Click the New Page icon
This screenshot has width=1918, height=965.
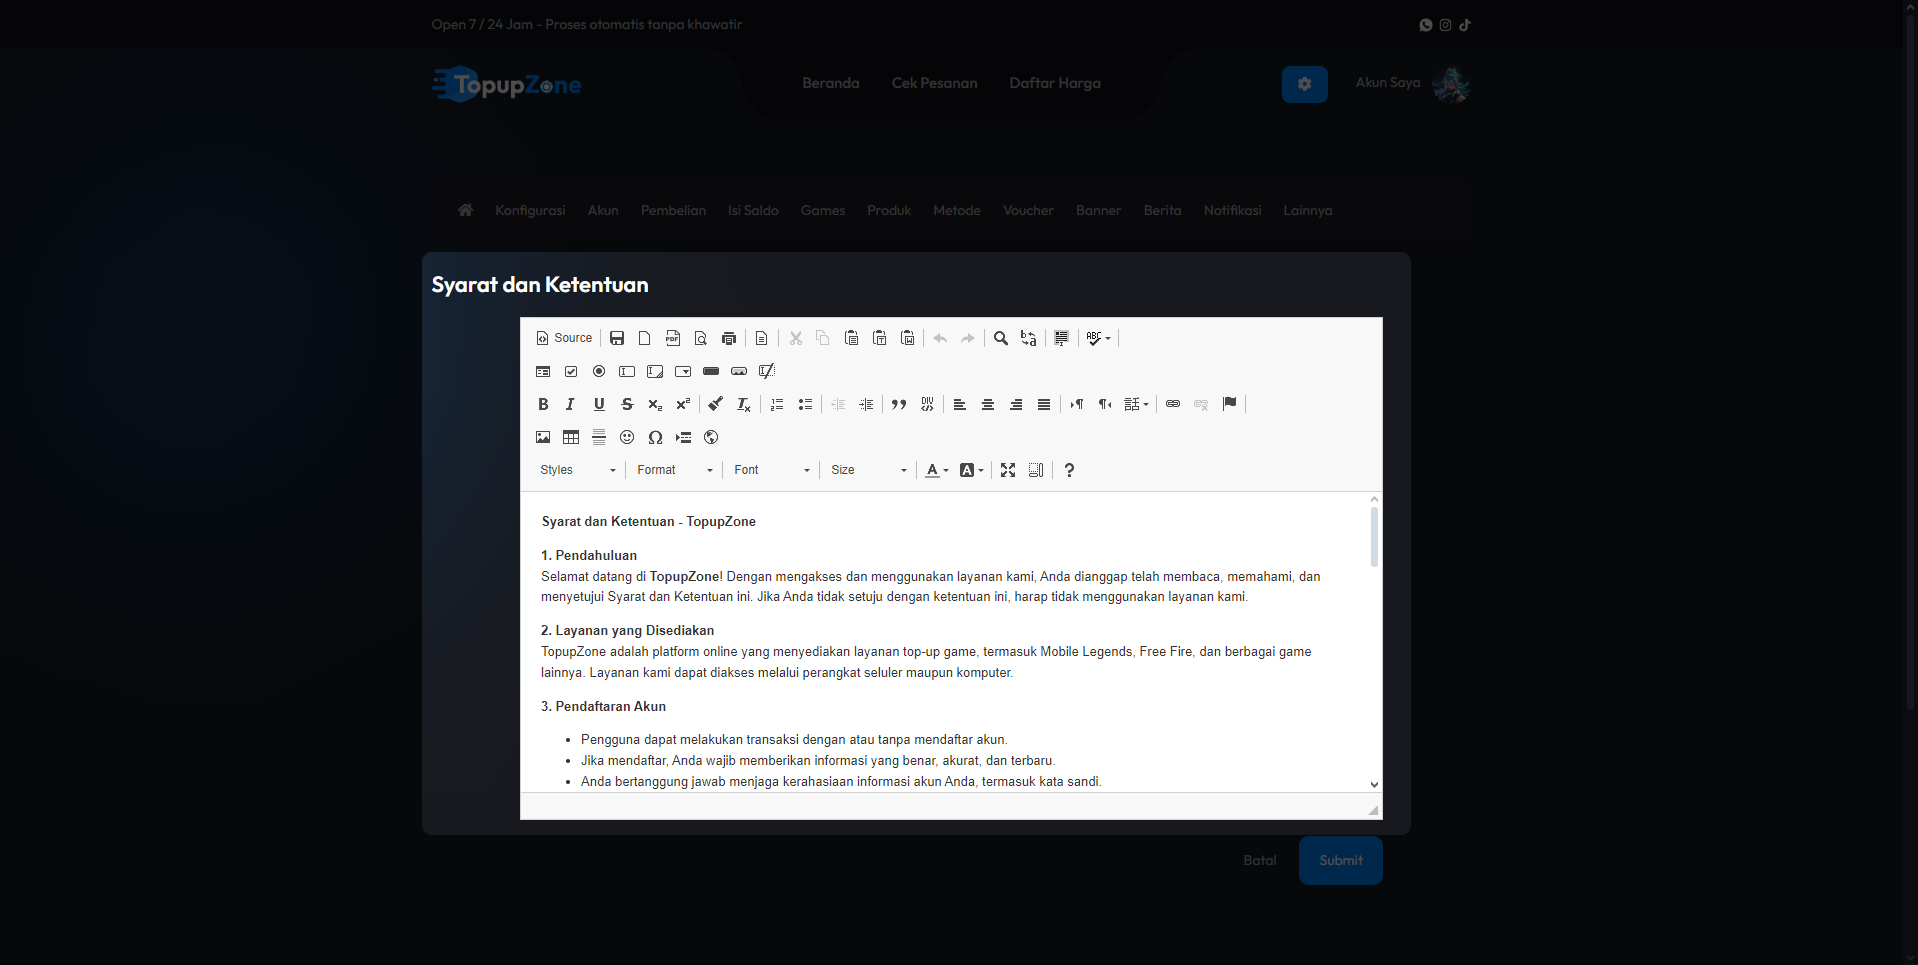pyautogui.click(x=645, y=338)
